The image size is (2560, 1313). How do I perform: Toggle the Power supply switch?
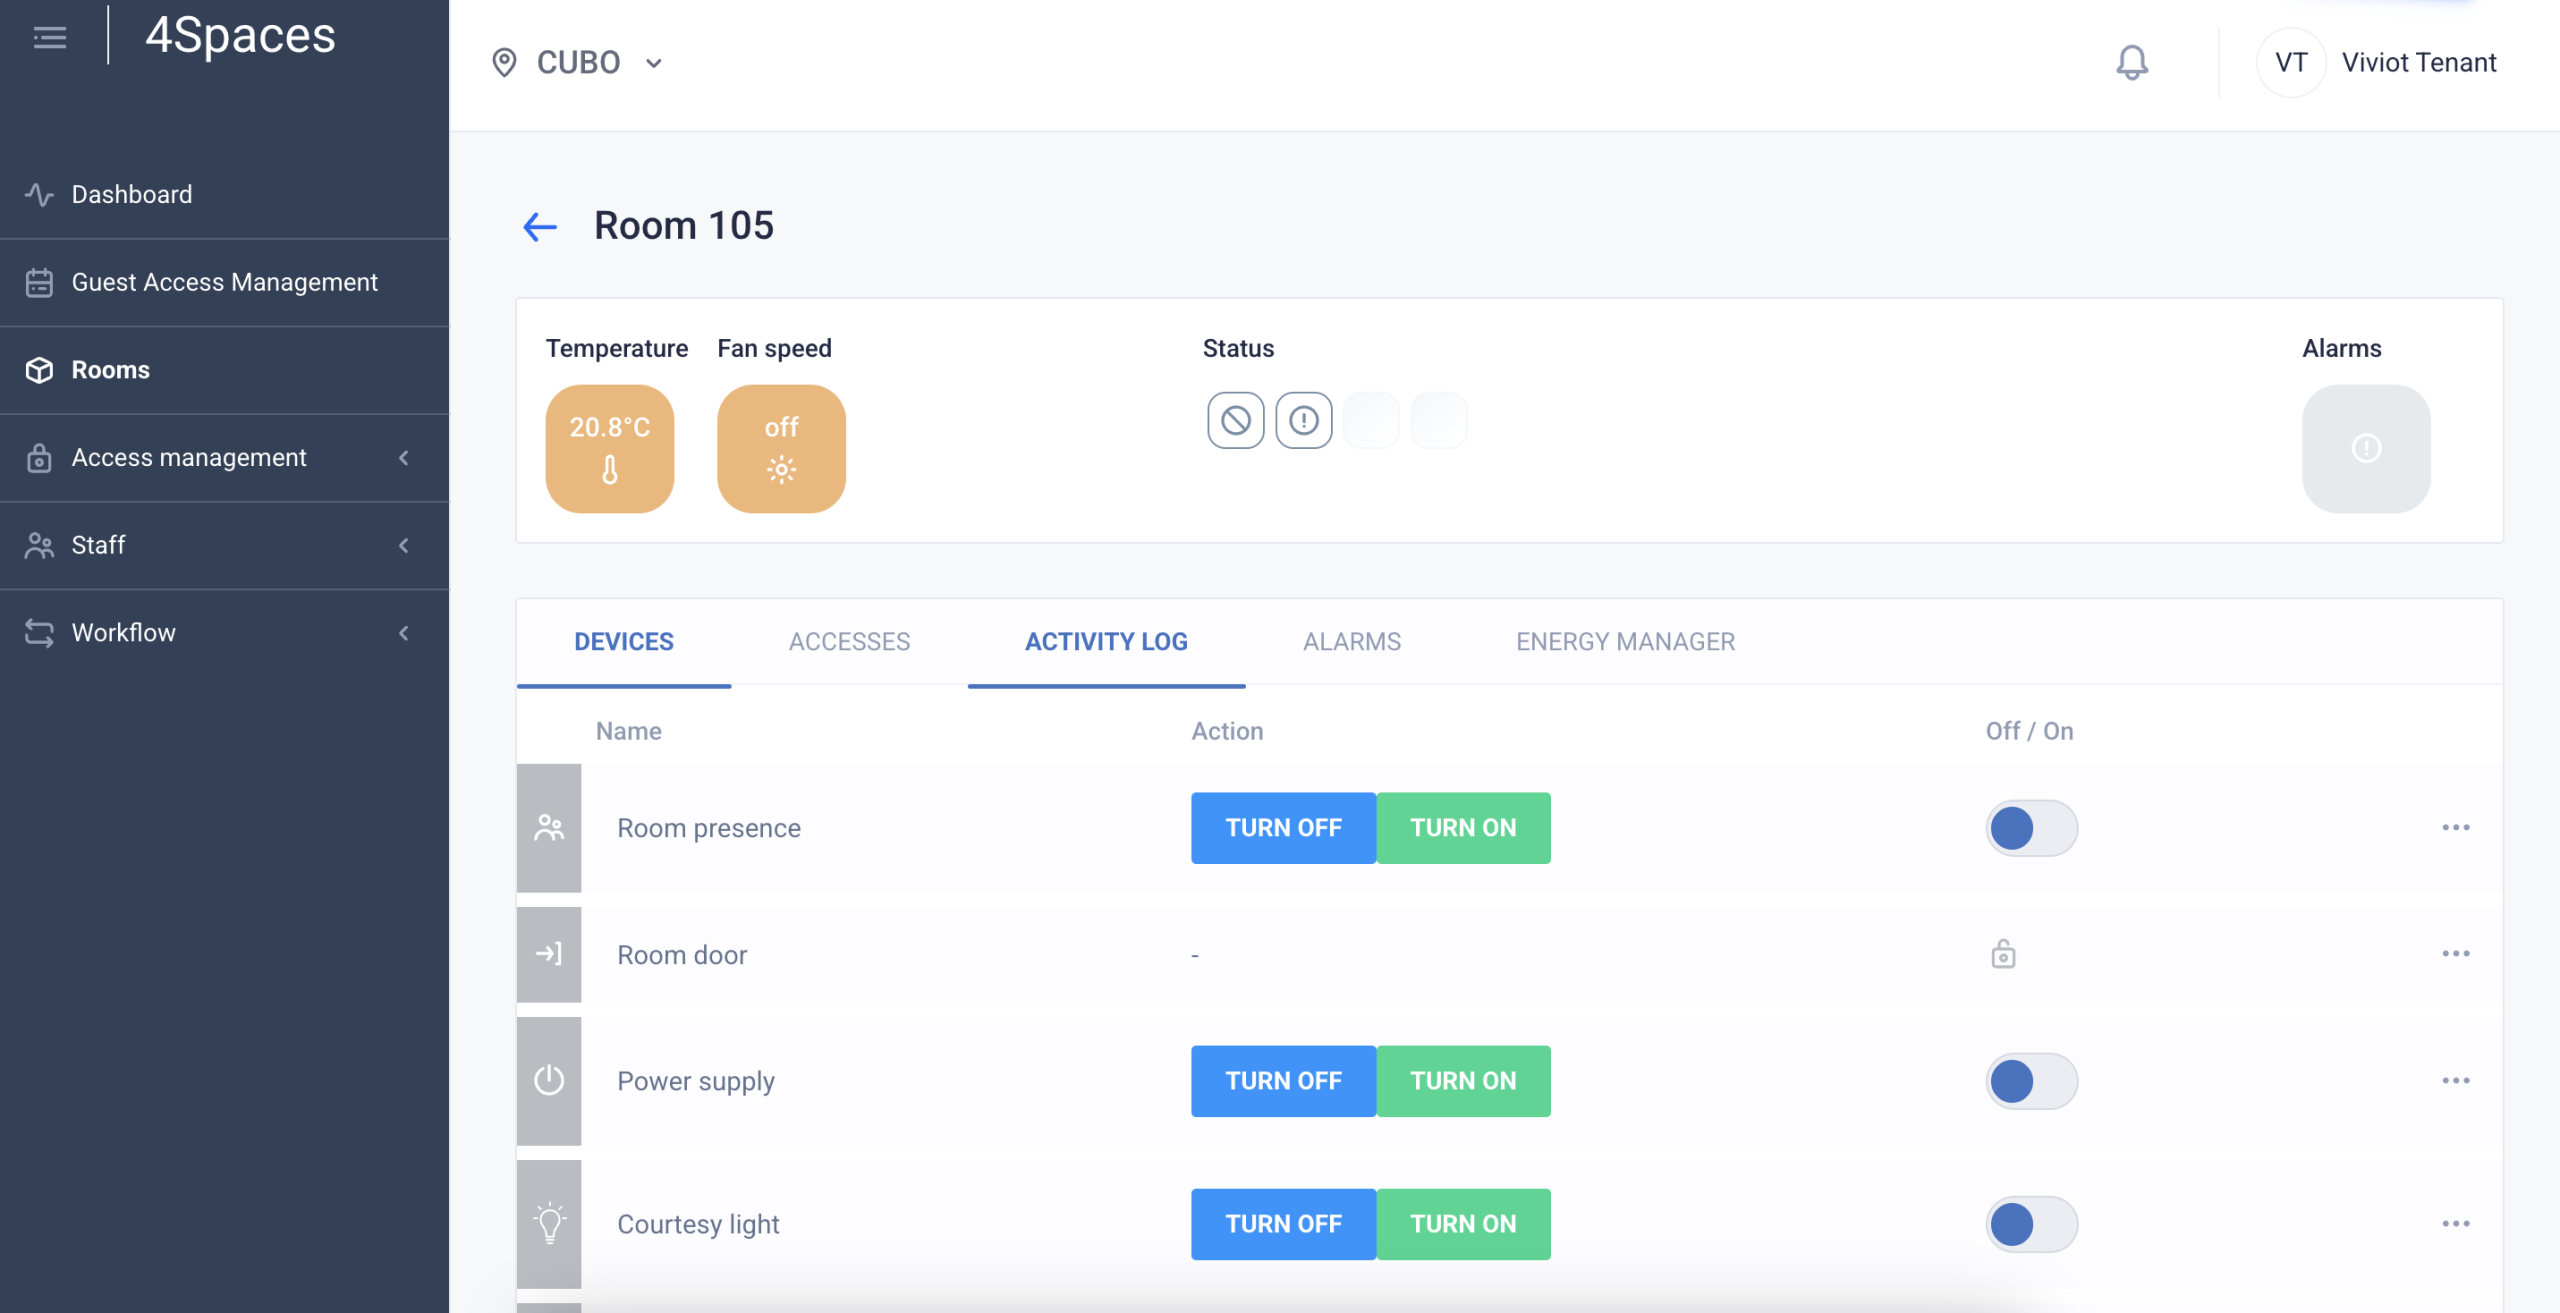click(x=2031, y=1081)
